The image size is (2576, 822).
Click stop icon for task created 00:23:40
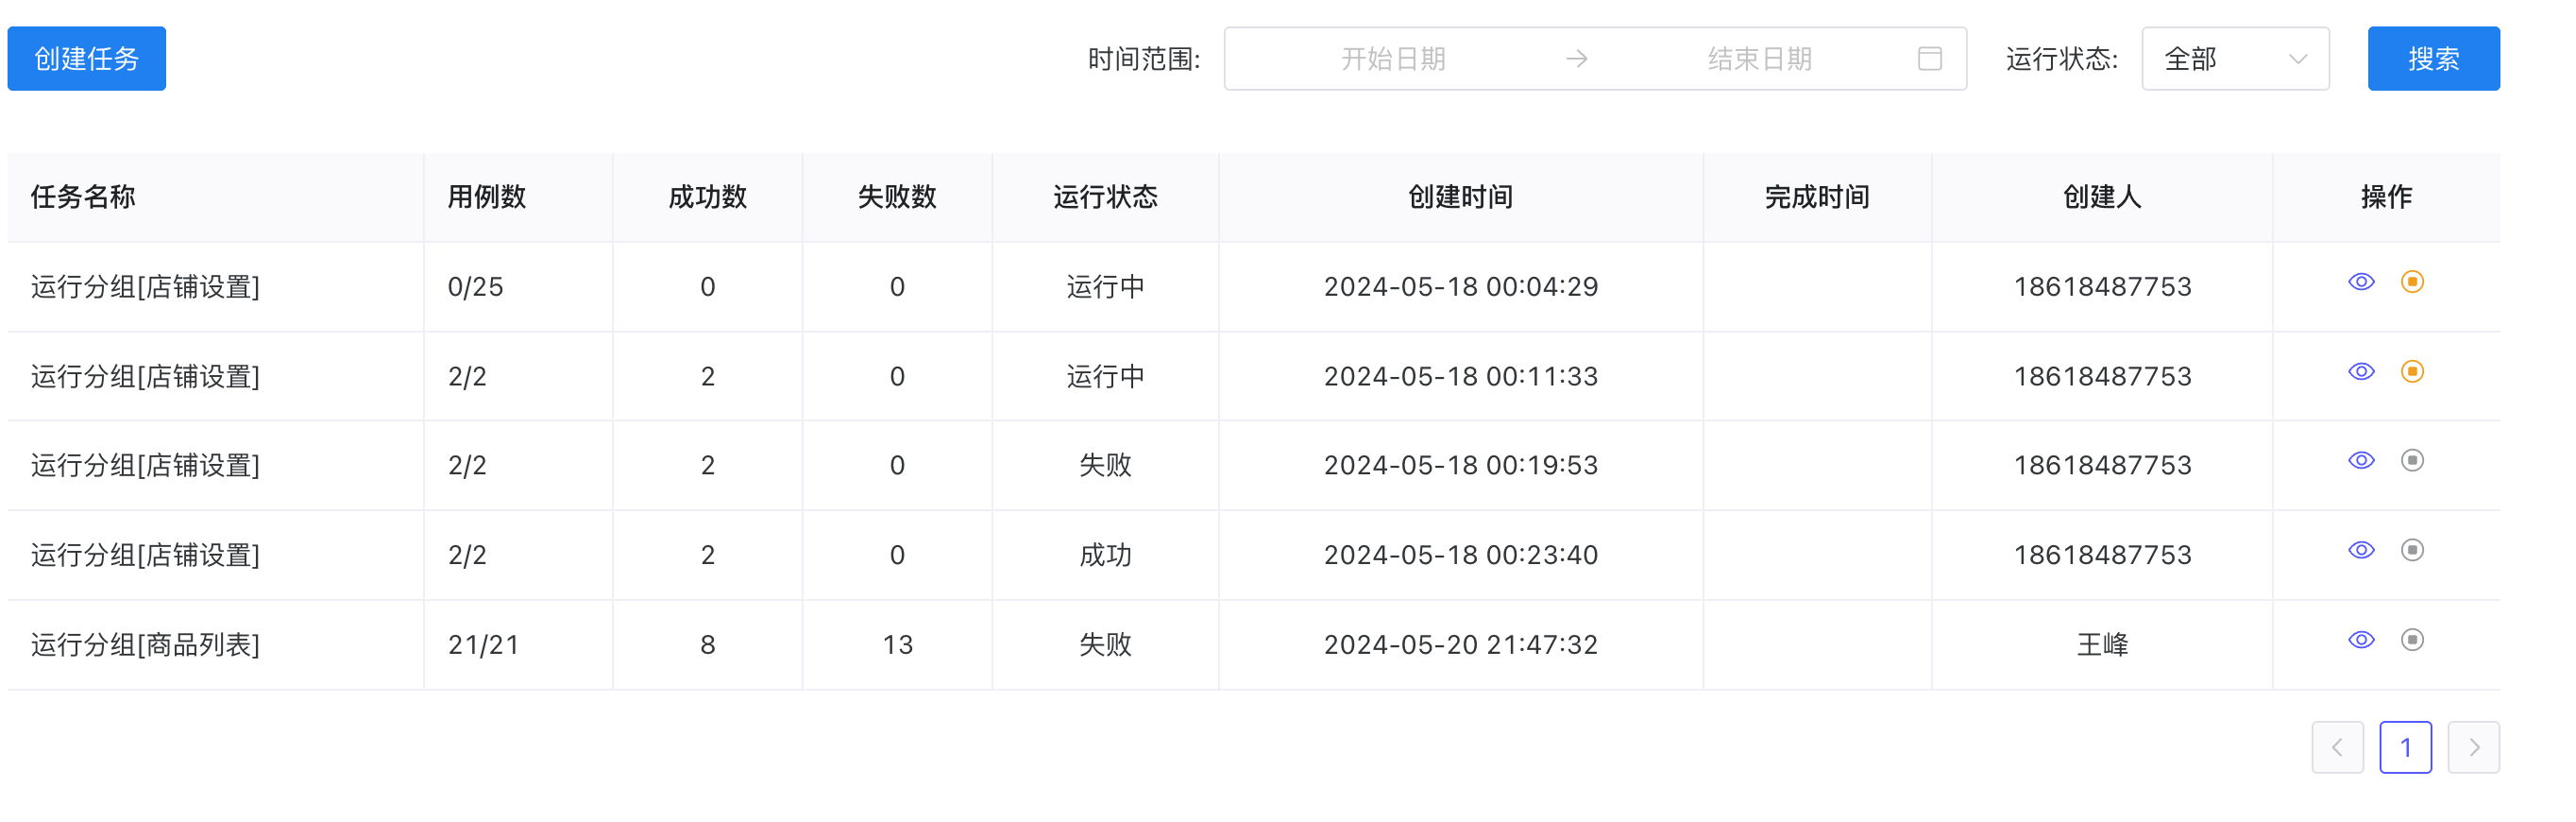tap(2412, 550)
